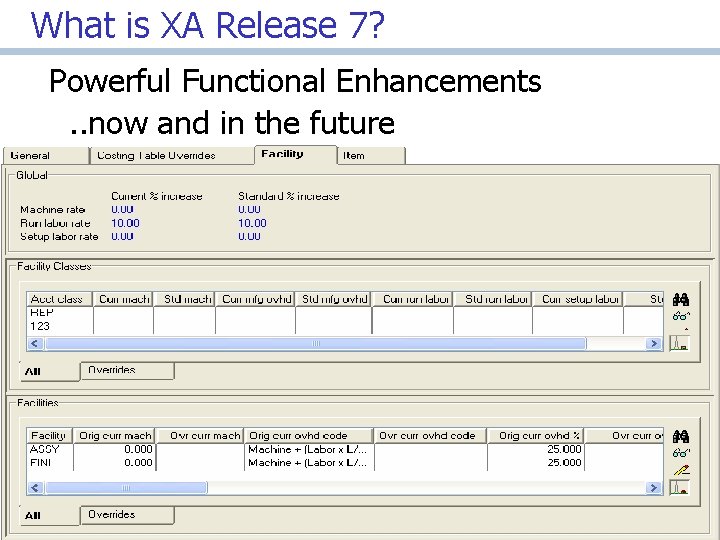This screenshot has width=720, height=540.
Task: Click the Ovr curr mach column header
Action: [x=200, y=435]
